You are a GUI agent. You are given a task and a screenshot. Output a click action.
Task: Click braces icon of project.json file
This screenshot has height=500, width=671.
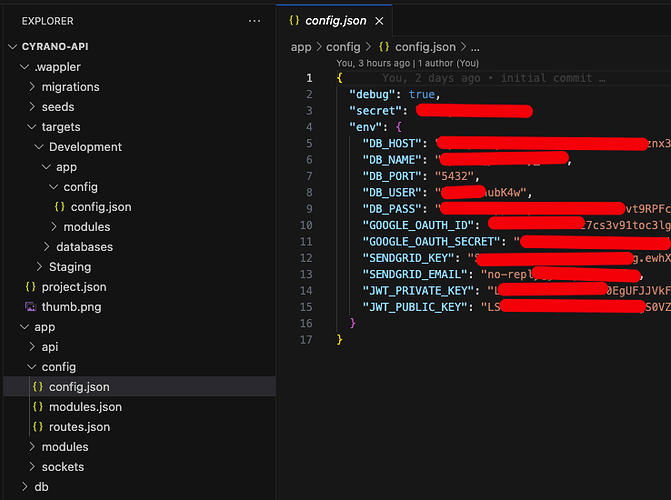(30, 287)
